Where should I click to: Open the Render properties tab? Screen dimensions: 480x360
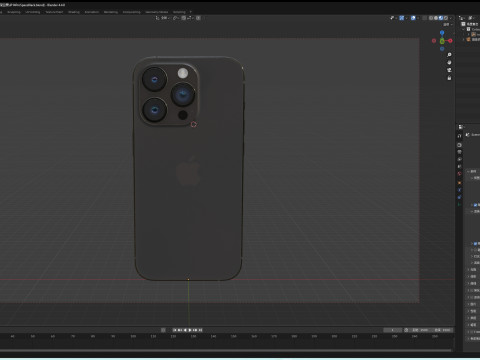pyautogui.click(x=459, y=145)
